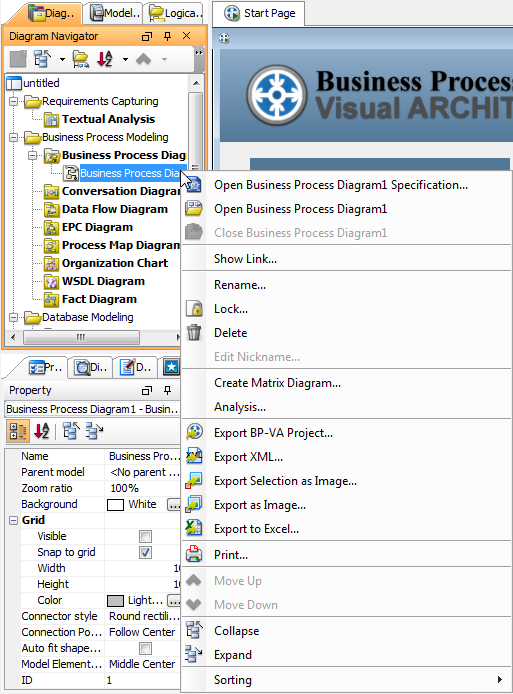Image resolution: width=513 pixels, height=694 pixels.
Task: Open Business Process Diagram1 Specification from context menu
Action: pos(340,185)
